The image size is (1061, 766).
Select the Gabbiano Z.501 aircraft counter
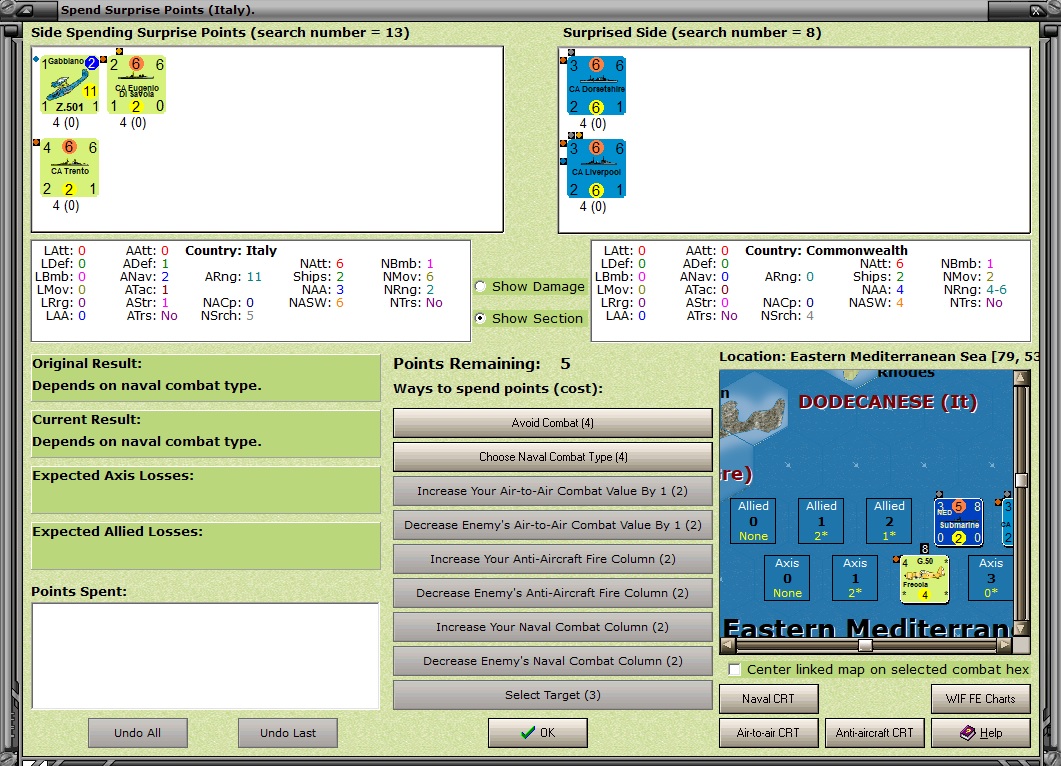coord(69,85)
